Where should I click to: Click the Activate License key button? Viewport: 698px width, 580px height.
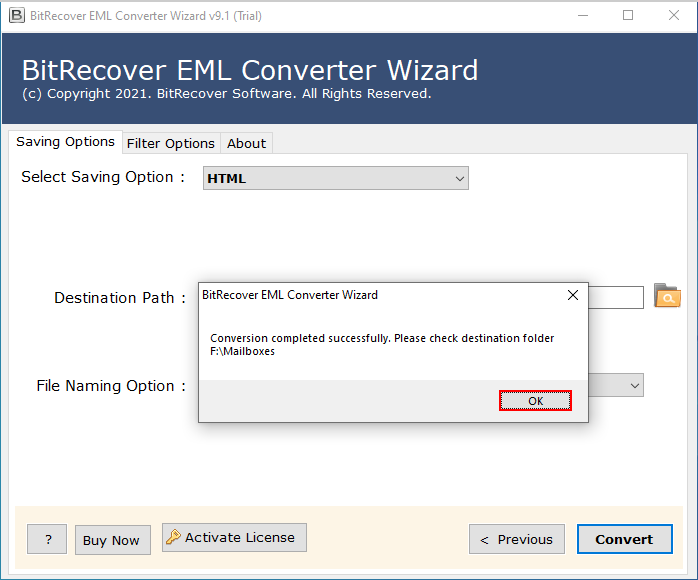point(234,537)
